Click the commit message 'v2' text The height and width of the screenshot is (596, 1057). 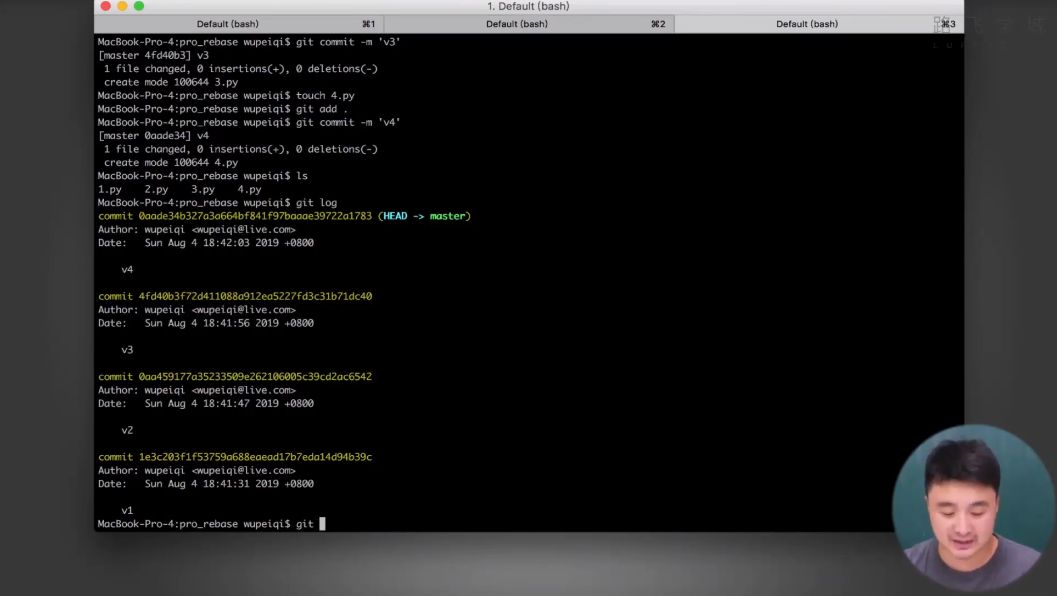point(127,430)
